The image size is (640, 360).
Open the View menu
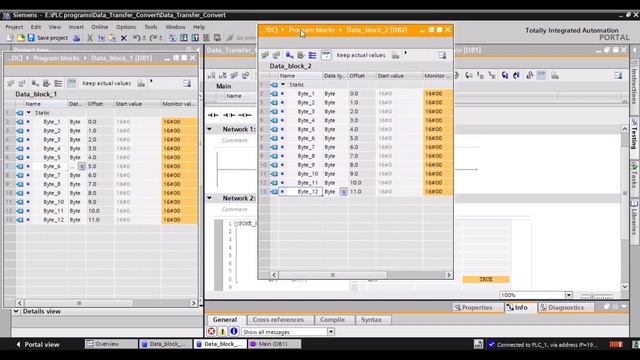pos(55,27)
